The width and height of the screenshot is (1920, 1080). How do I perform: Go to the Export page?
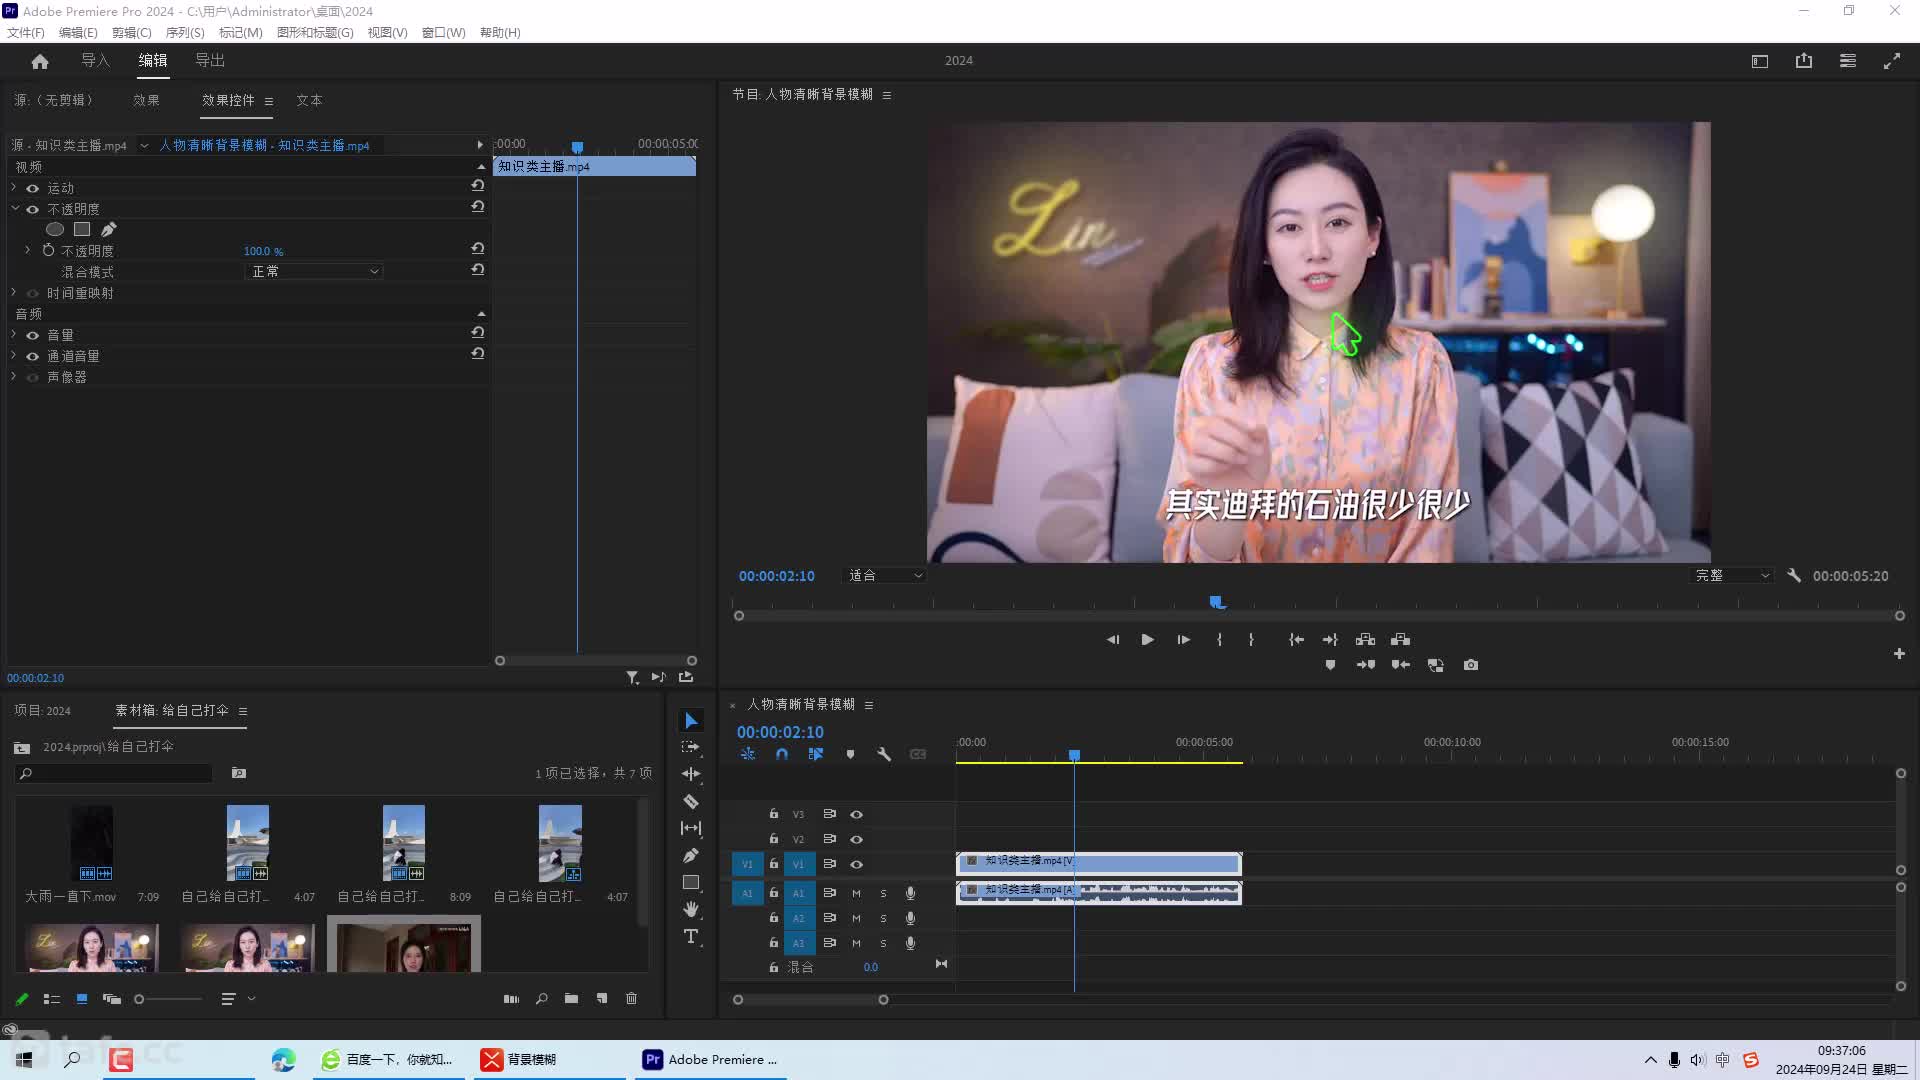click(210, 61)
